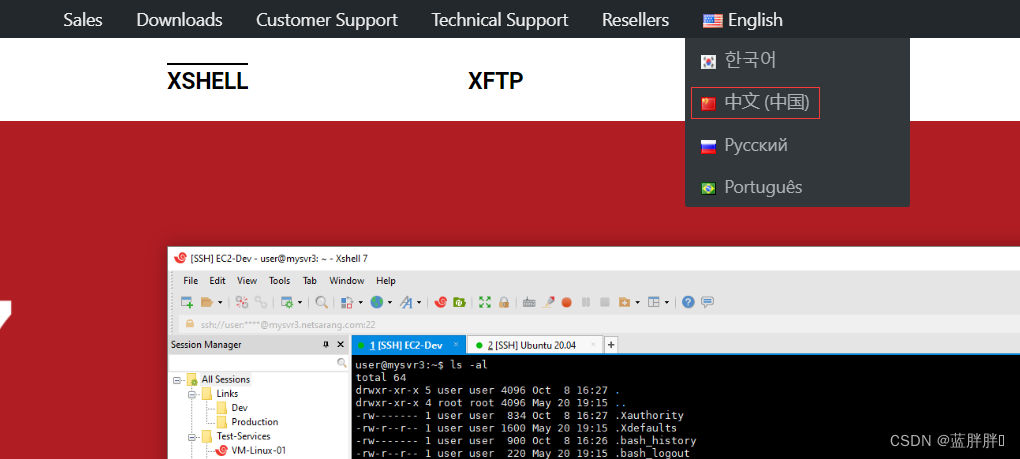This screenshot has width=1020, height=459.
Task: Click the speech bubble Feedback icon
Action: tap(707, 302)
